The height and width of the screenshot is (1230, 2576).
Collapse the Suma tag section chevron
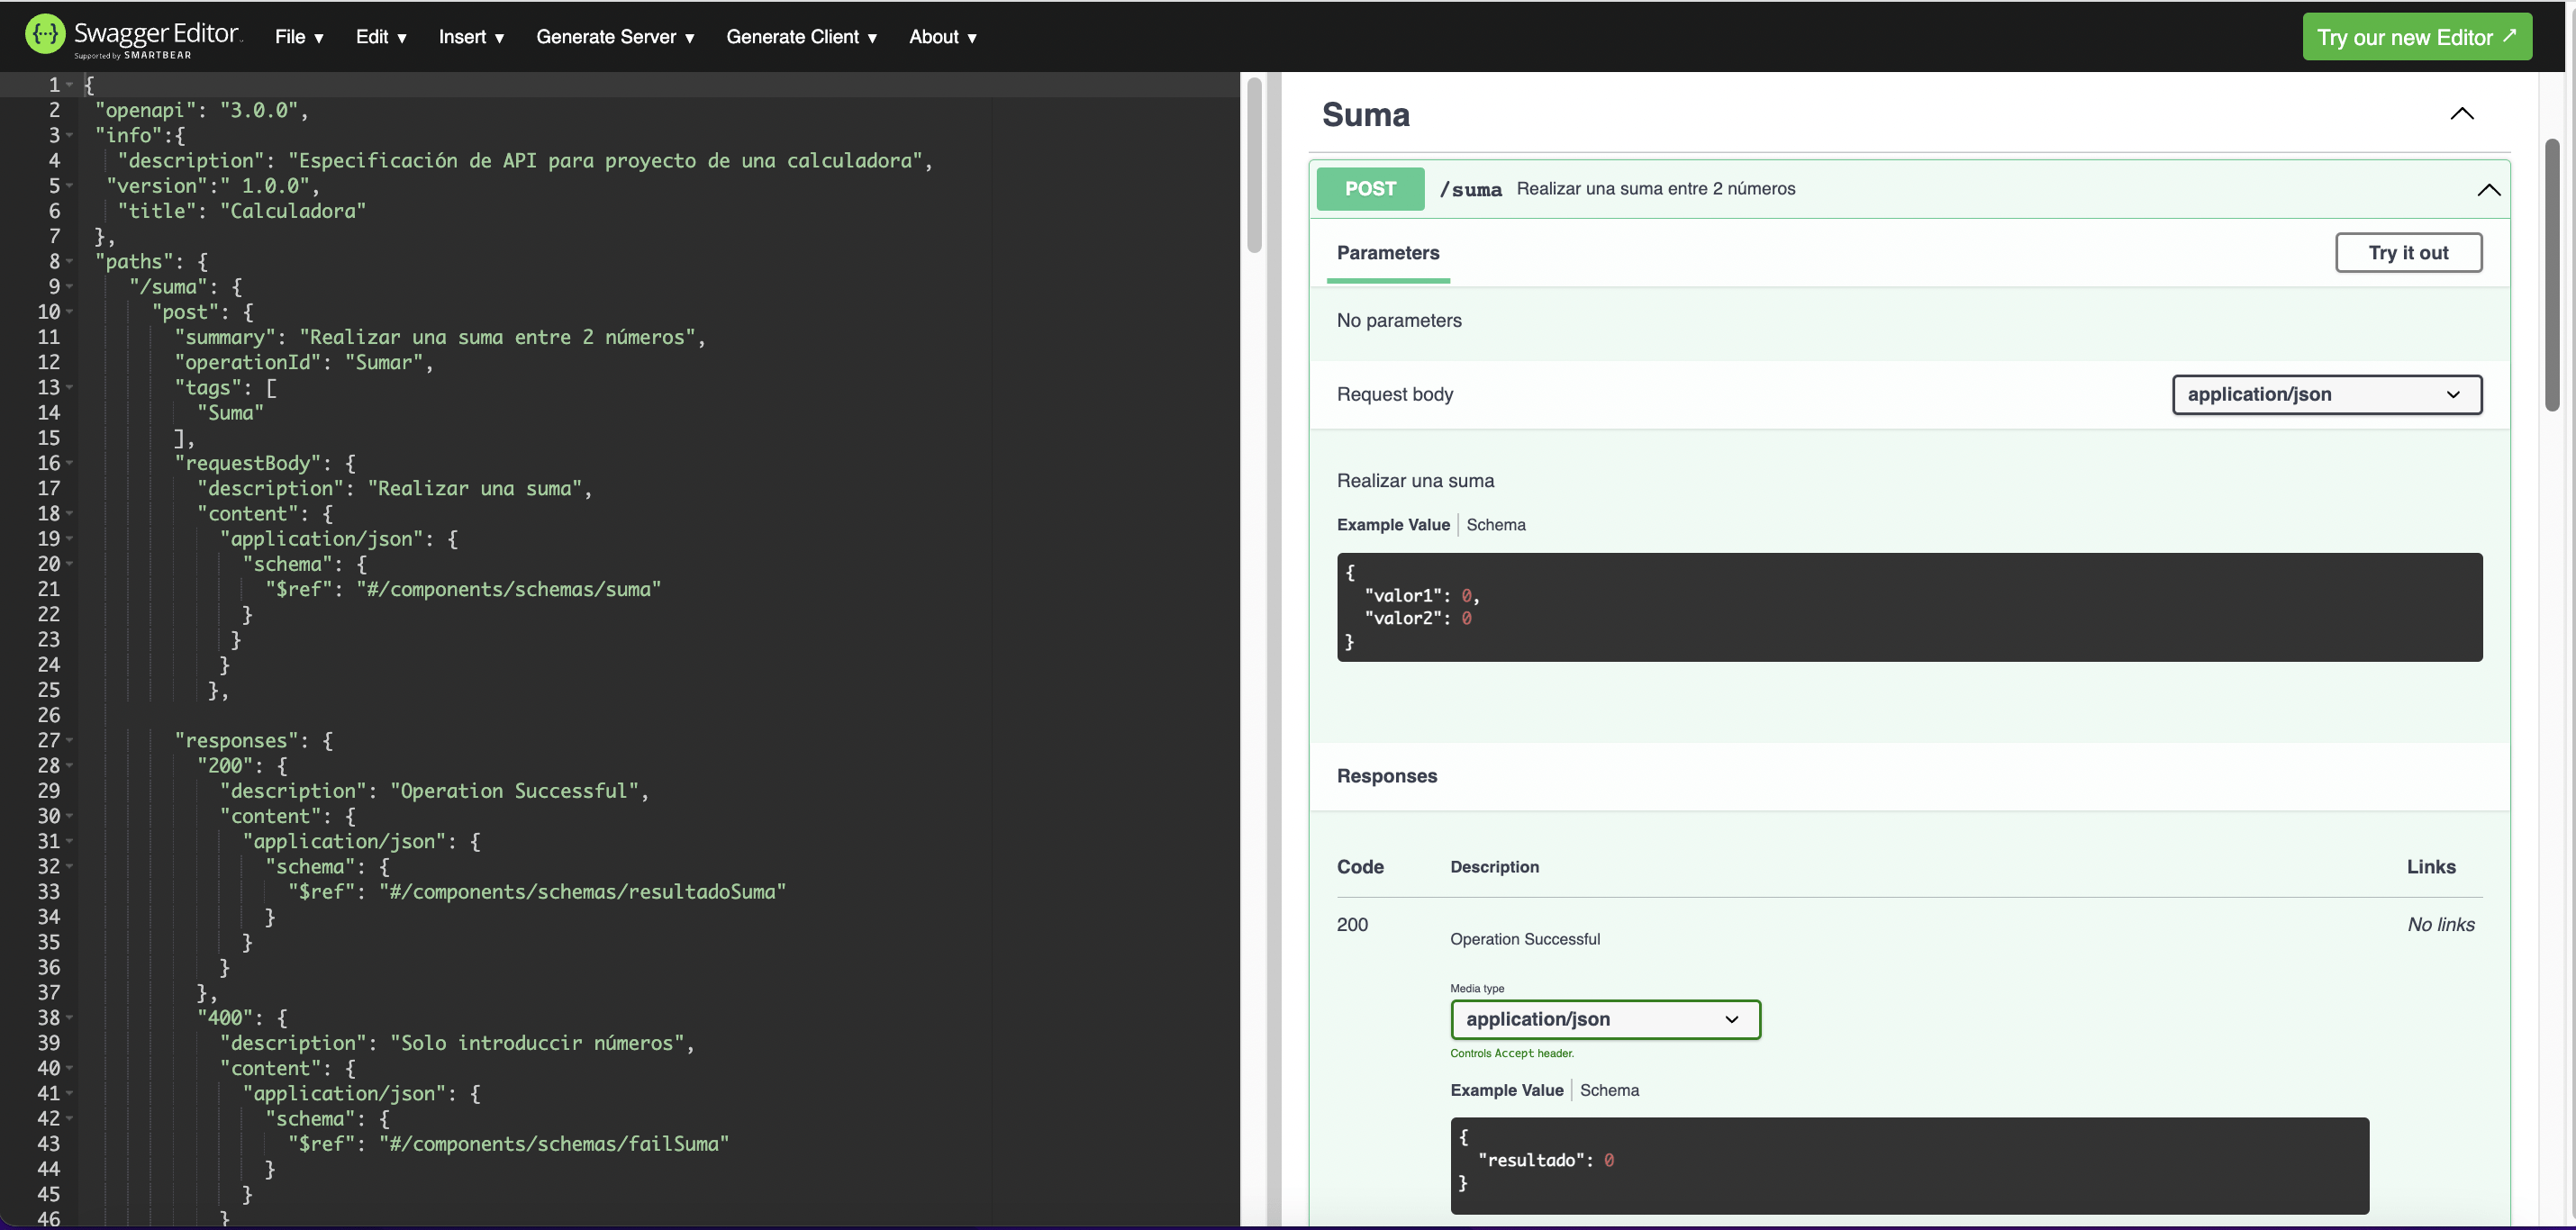click(x=2461, y=114)
